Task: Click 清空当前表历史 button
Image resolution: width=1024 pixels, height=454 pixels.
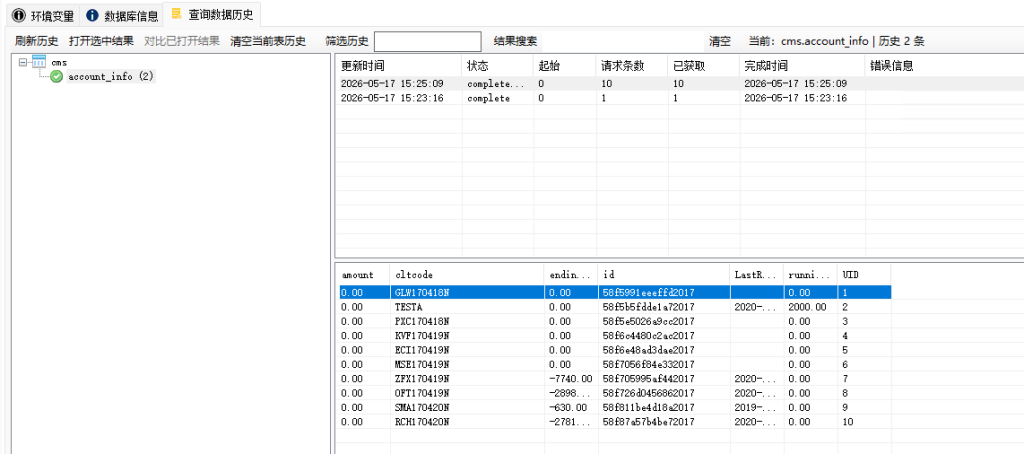Action: coord(268,41)
